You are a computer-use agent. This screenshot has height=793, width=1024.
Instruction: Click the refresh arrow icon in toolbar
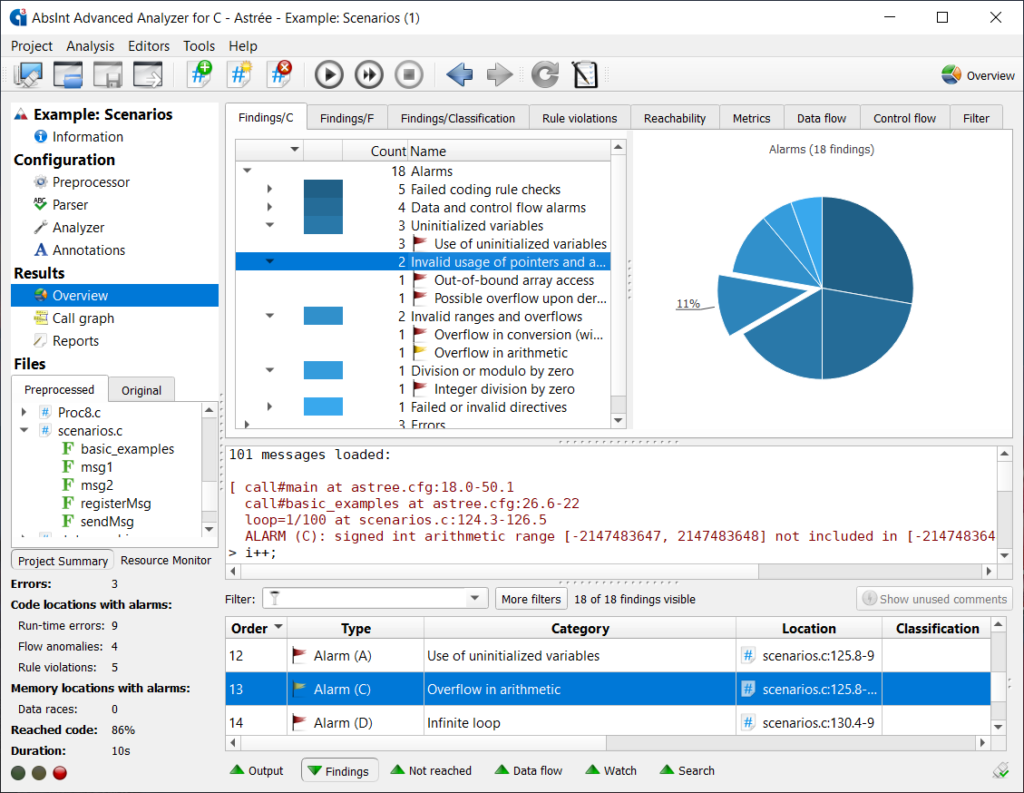pyautogui.click(x=545, y=75)
